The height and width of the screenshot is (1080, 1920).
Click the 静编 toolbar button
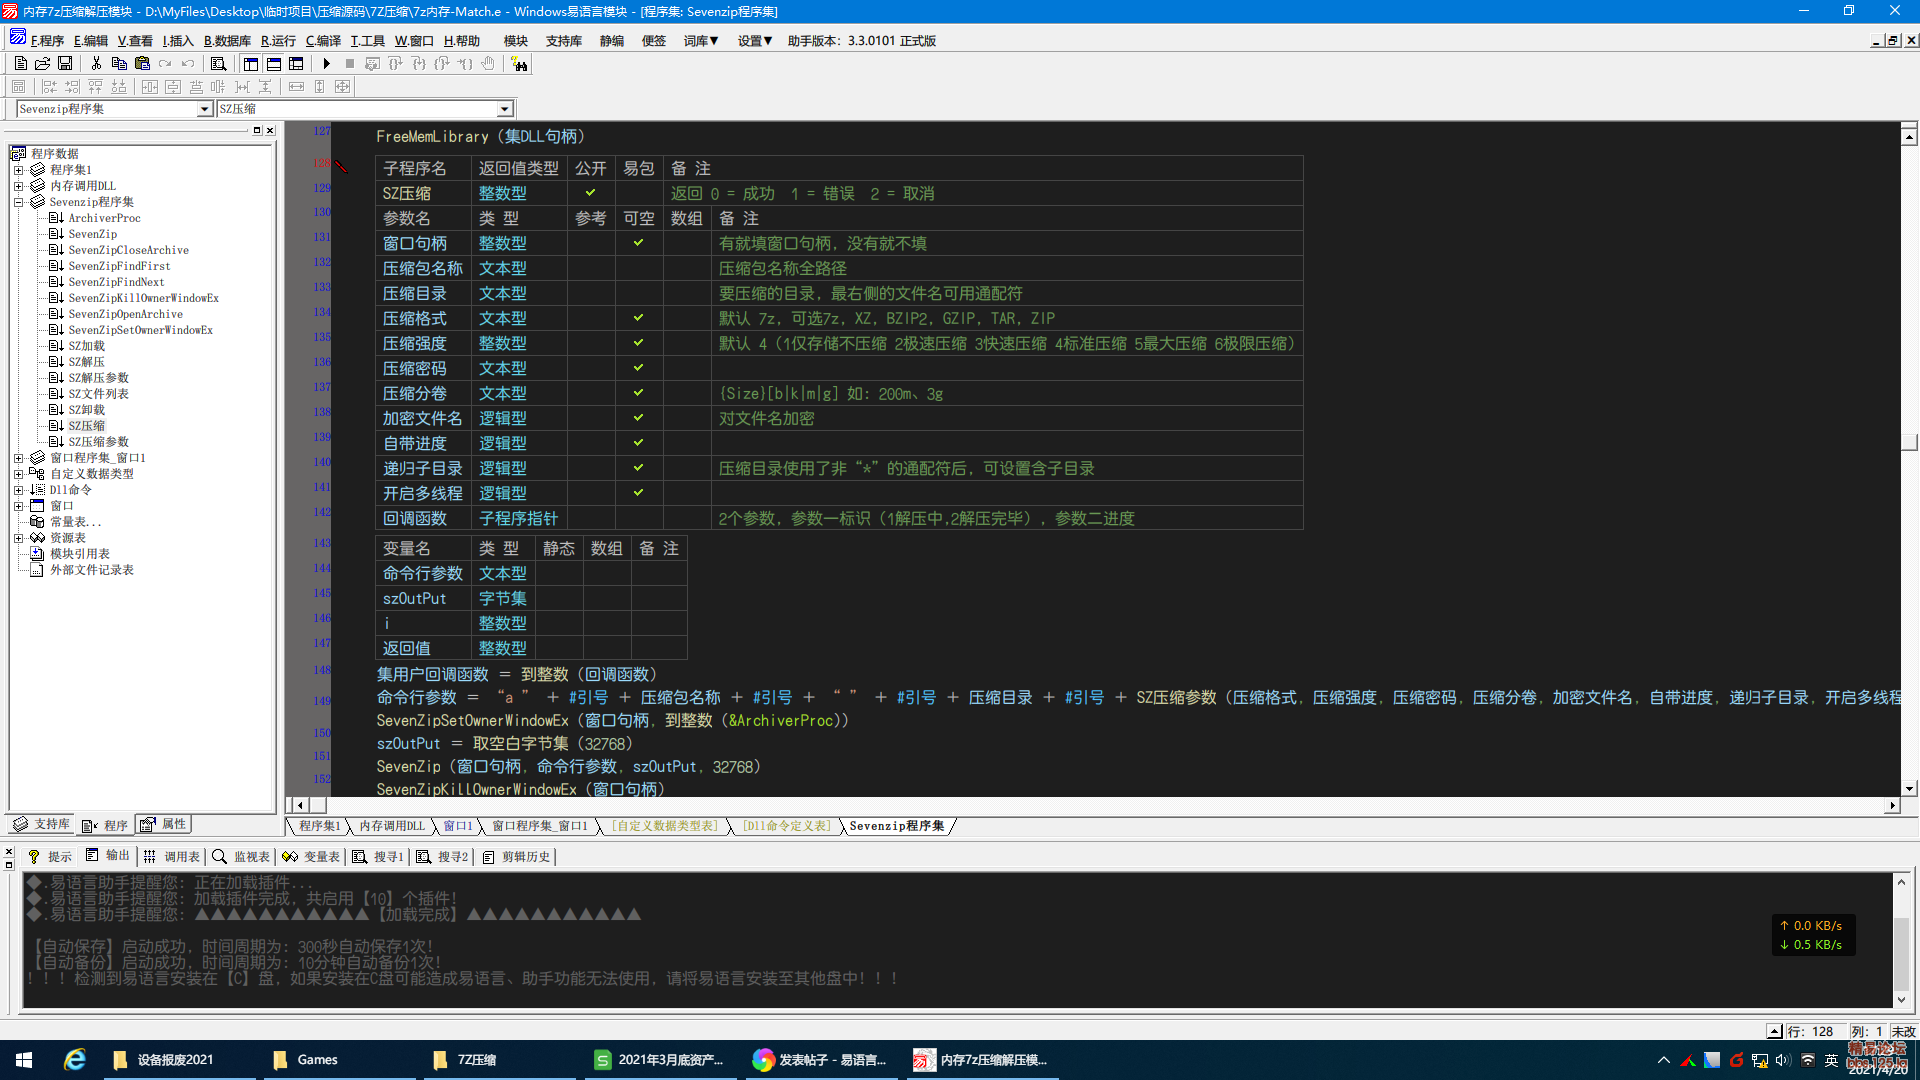tap(612, 41)
